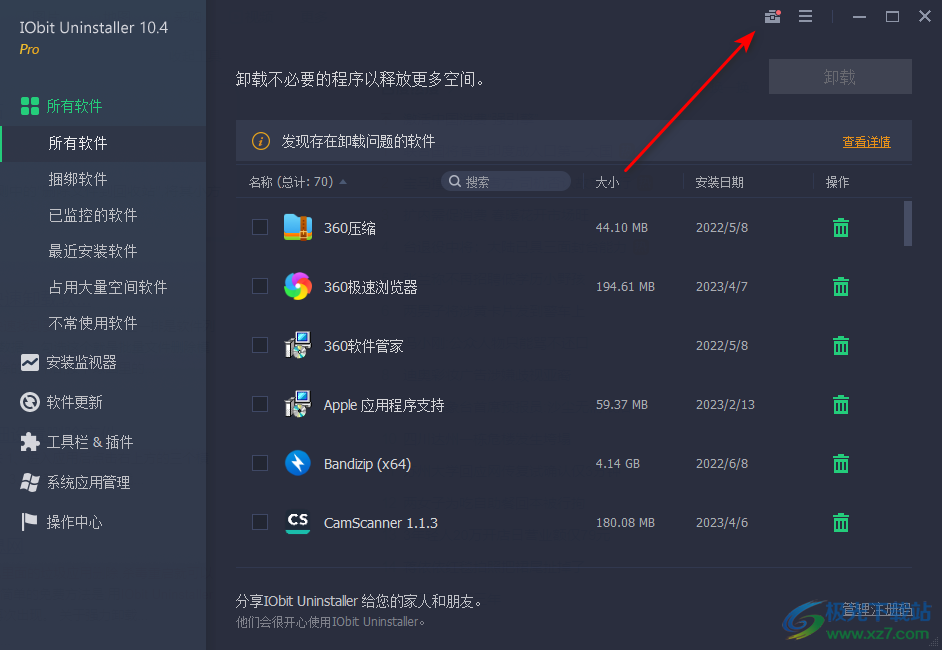Open the hamburger options menu
942x650 pixels.
(806, 16)
